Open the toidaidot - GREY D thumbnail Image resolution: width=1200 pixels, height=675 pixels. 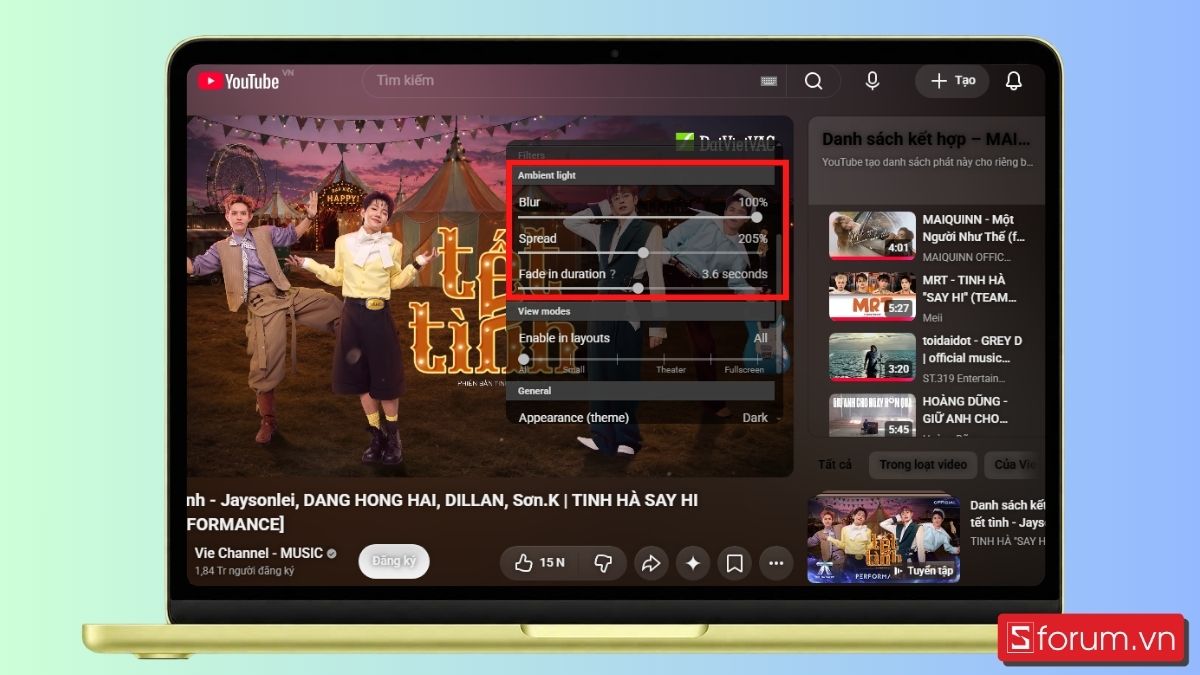(872, 357)
